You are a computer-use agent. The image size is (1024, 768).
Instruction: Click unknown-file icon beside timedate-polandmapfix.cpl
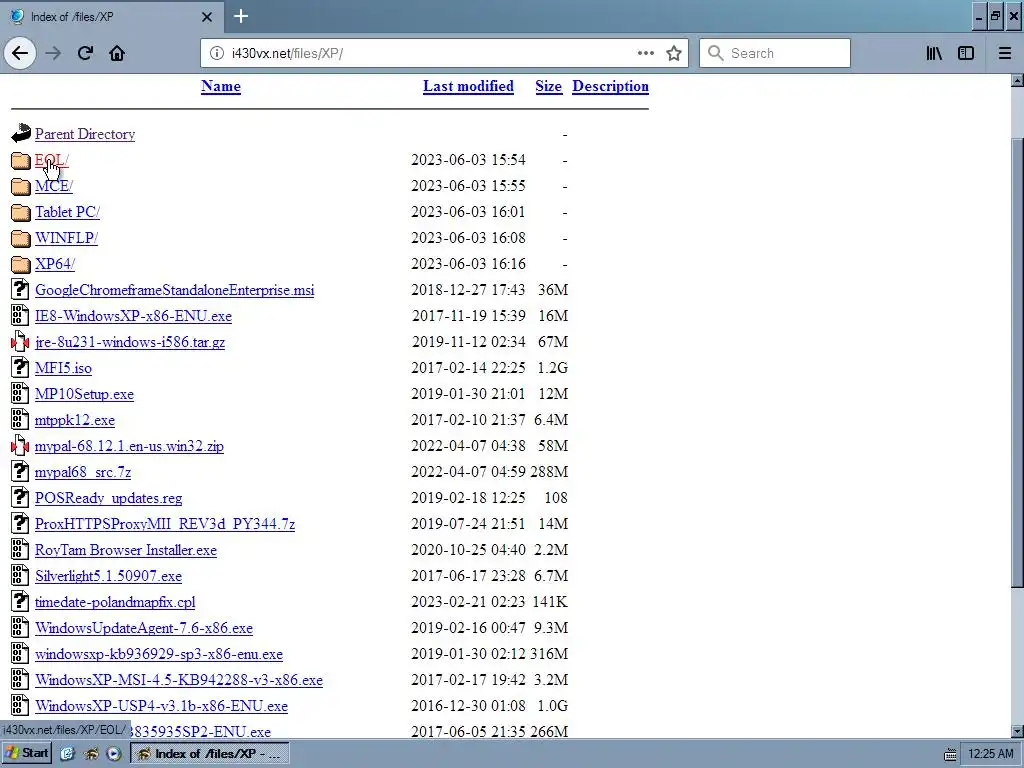[20, 602]
